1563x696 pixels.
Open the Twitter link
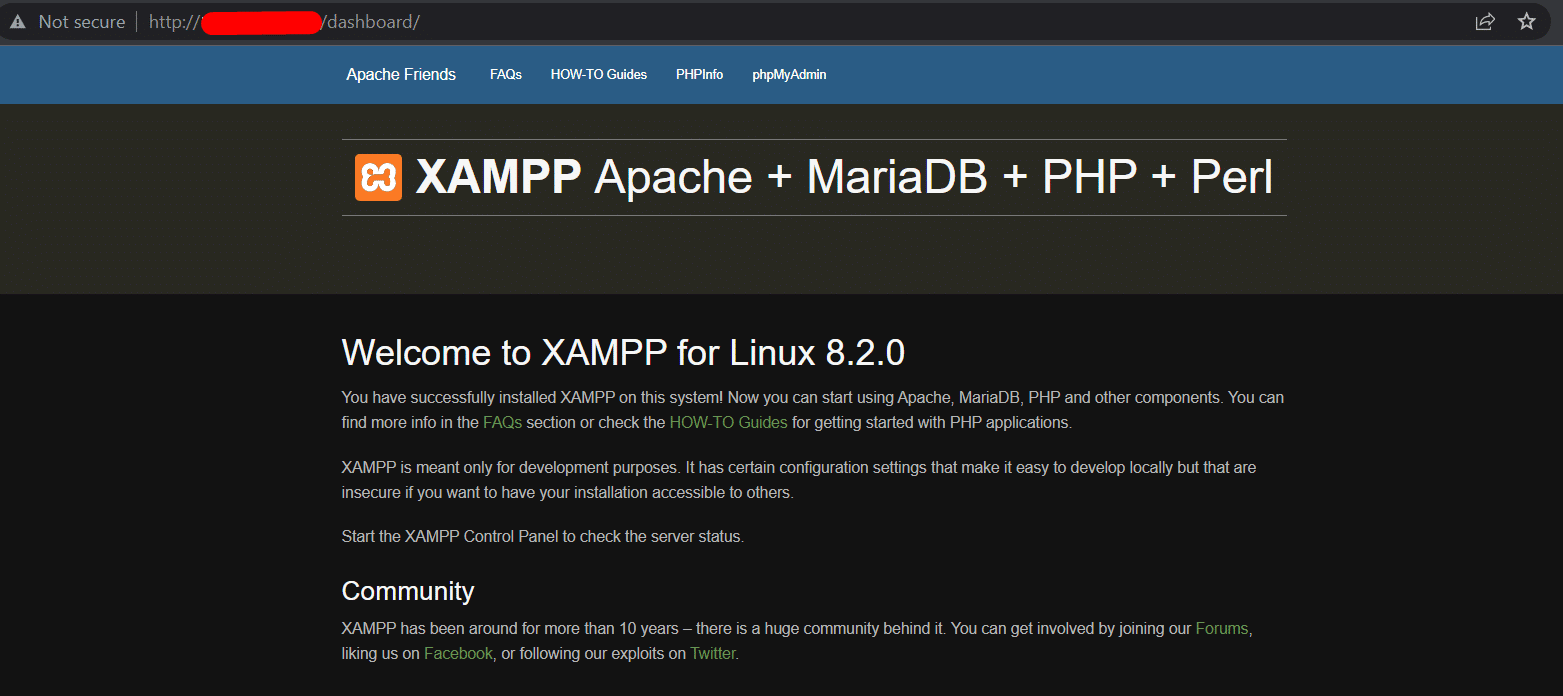pos(712,652)
